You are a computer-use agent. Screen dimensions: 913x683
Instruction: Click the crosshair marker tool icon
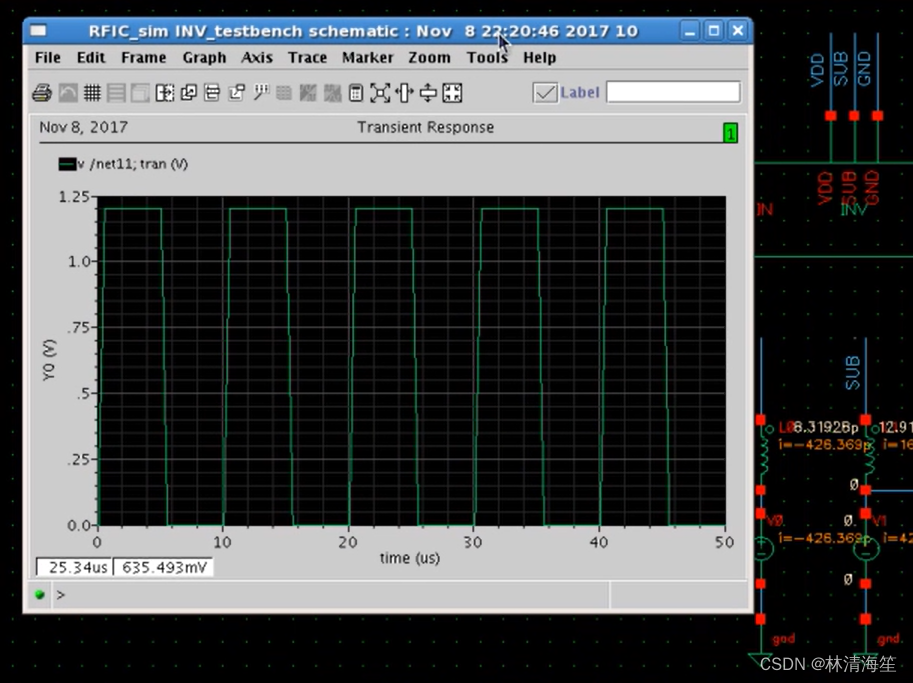(261, 93)
